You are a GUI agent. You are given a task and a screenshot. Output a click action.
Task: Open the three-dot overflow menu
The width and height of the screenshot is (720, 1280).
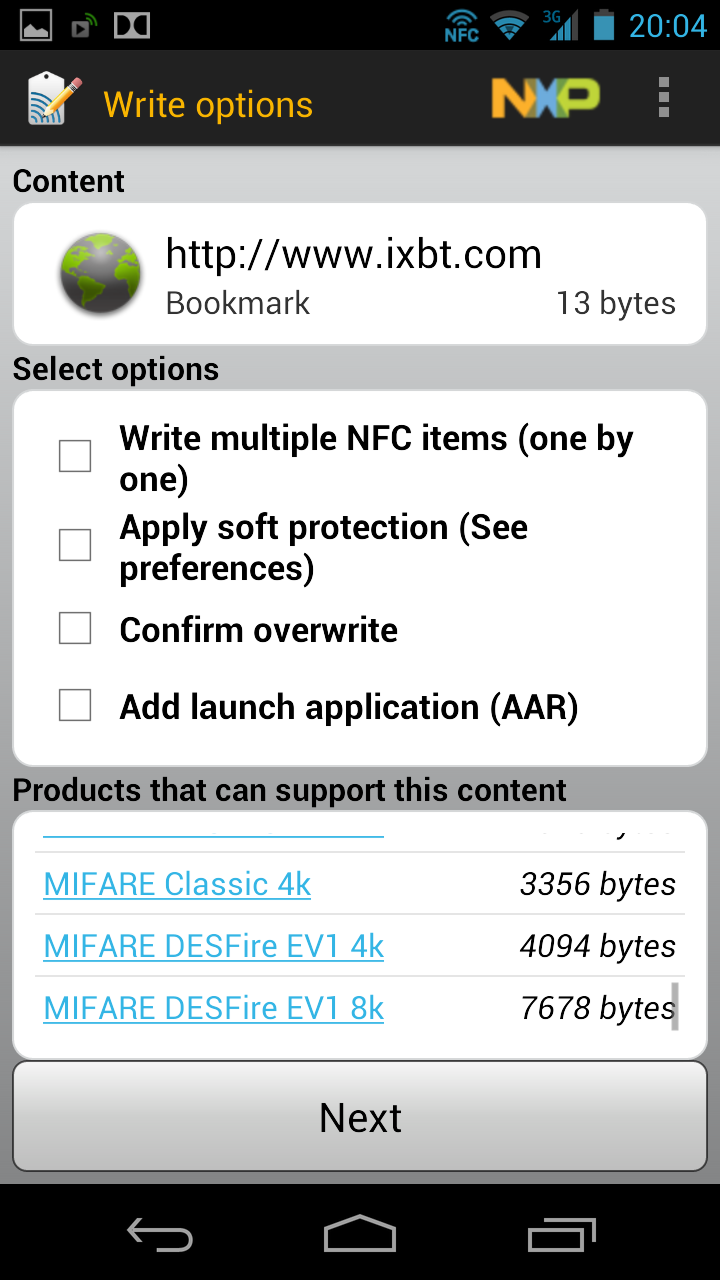(663, 99)
